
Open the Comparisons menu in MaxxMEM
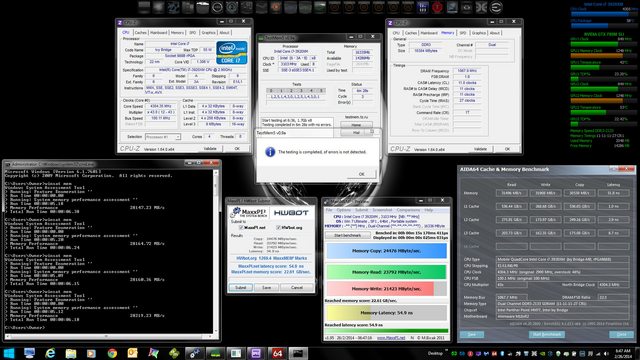(x=408, y=210)
